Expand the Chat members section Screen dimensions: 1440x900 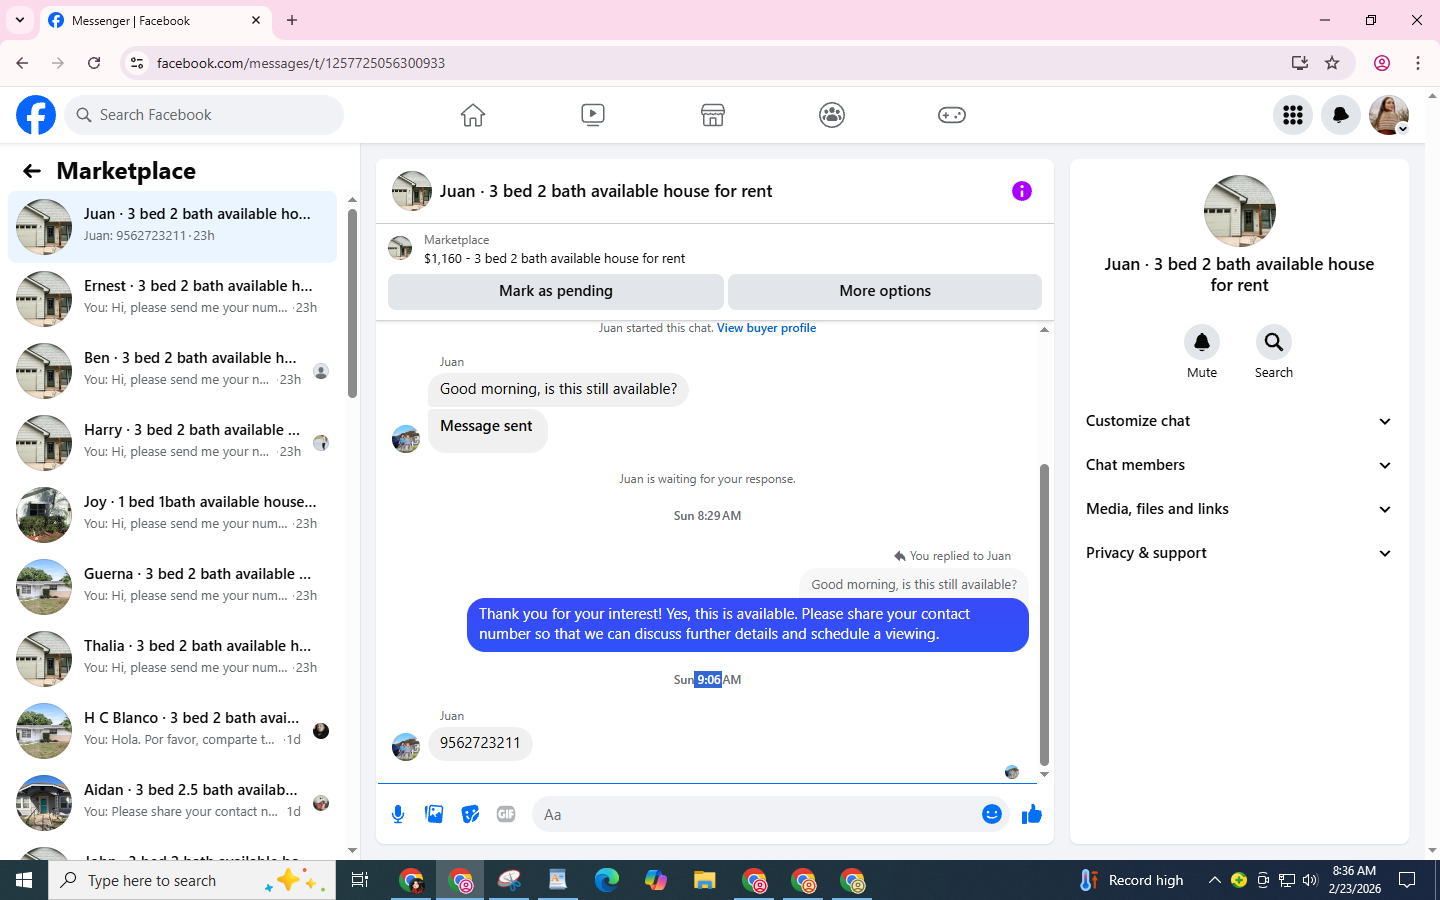tap(1240, 465)
